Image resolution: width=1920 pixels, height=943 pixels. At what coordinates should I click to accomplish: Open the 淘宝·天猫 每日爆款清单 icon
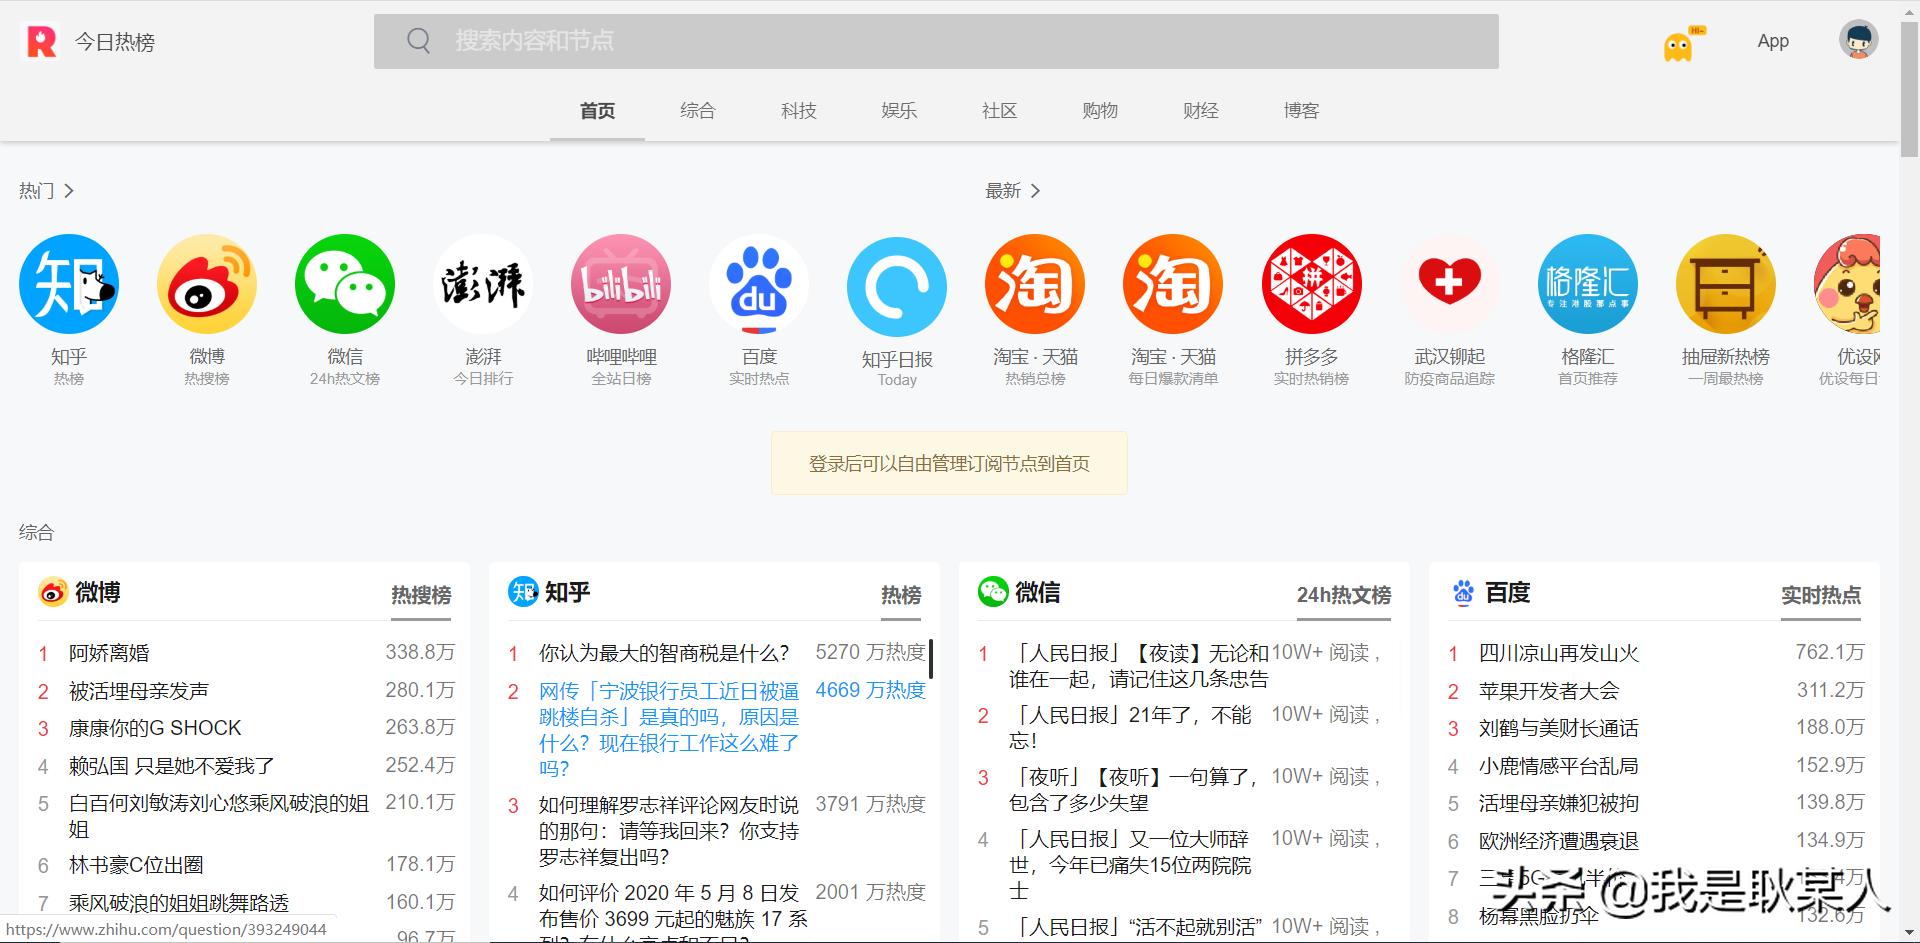tap(1173, 284)
